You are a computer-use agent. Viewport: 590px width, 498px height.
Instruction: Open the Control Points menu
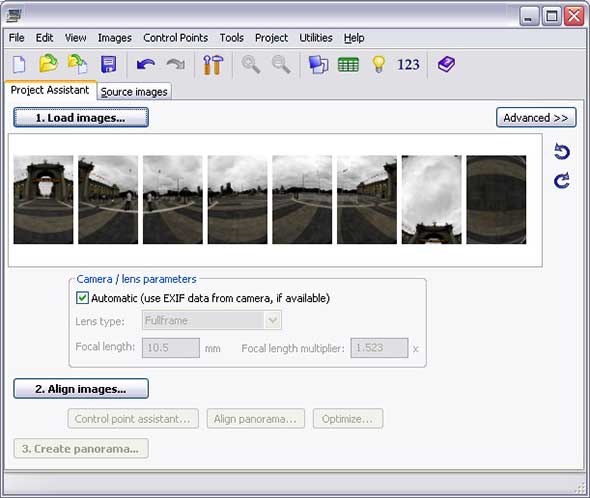pyautogui.click(x=175, y=38)
